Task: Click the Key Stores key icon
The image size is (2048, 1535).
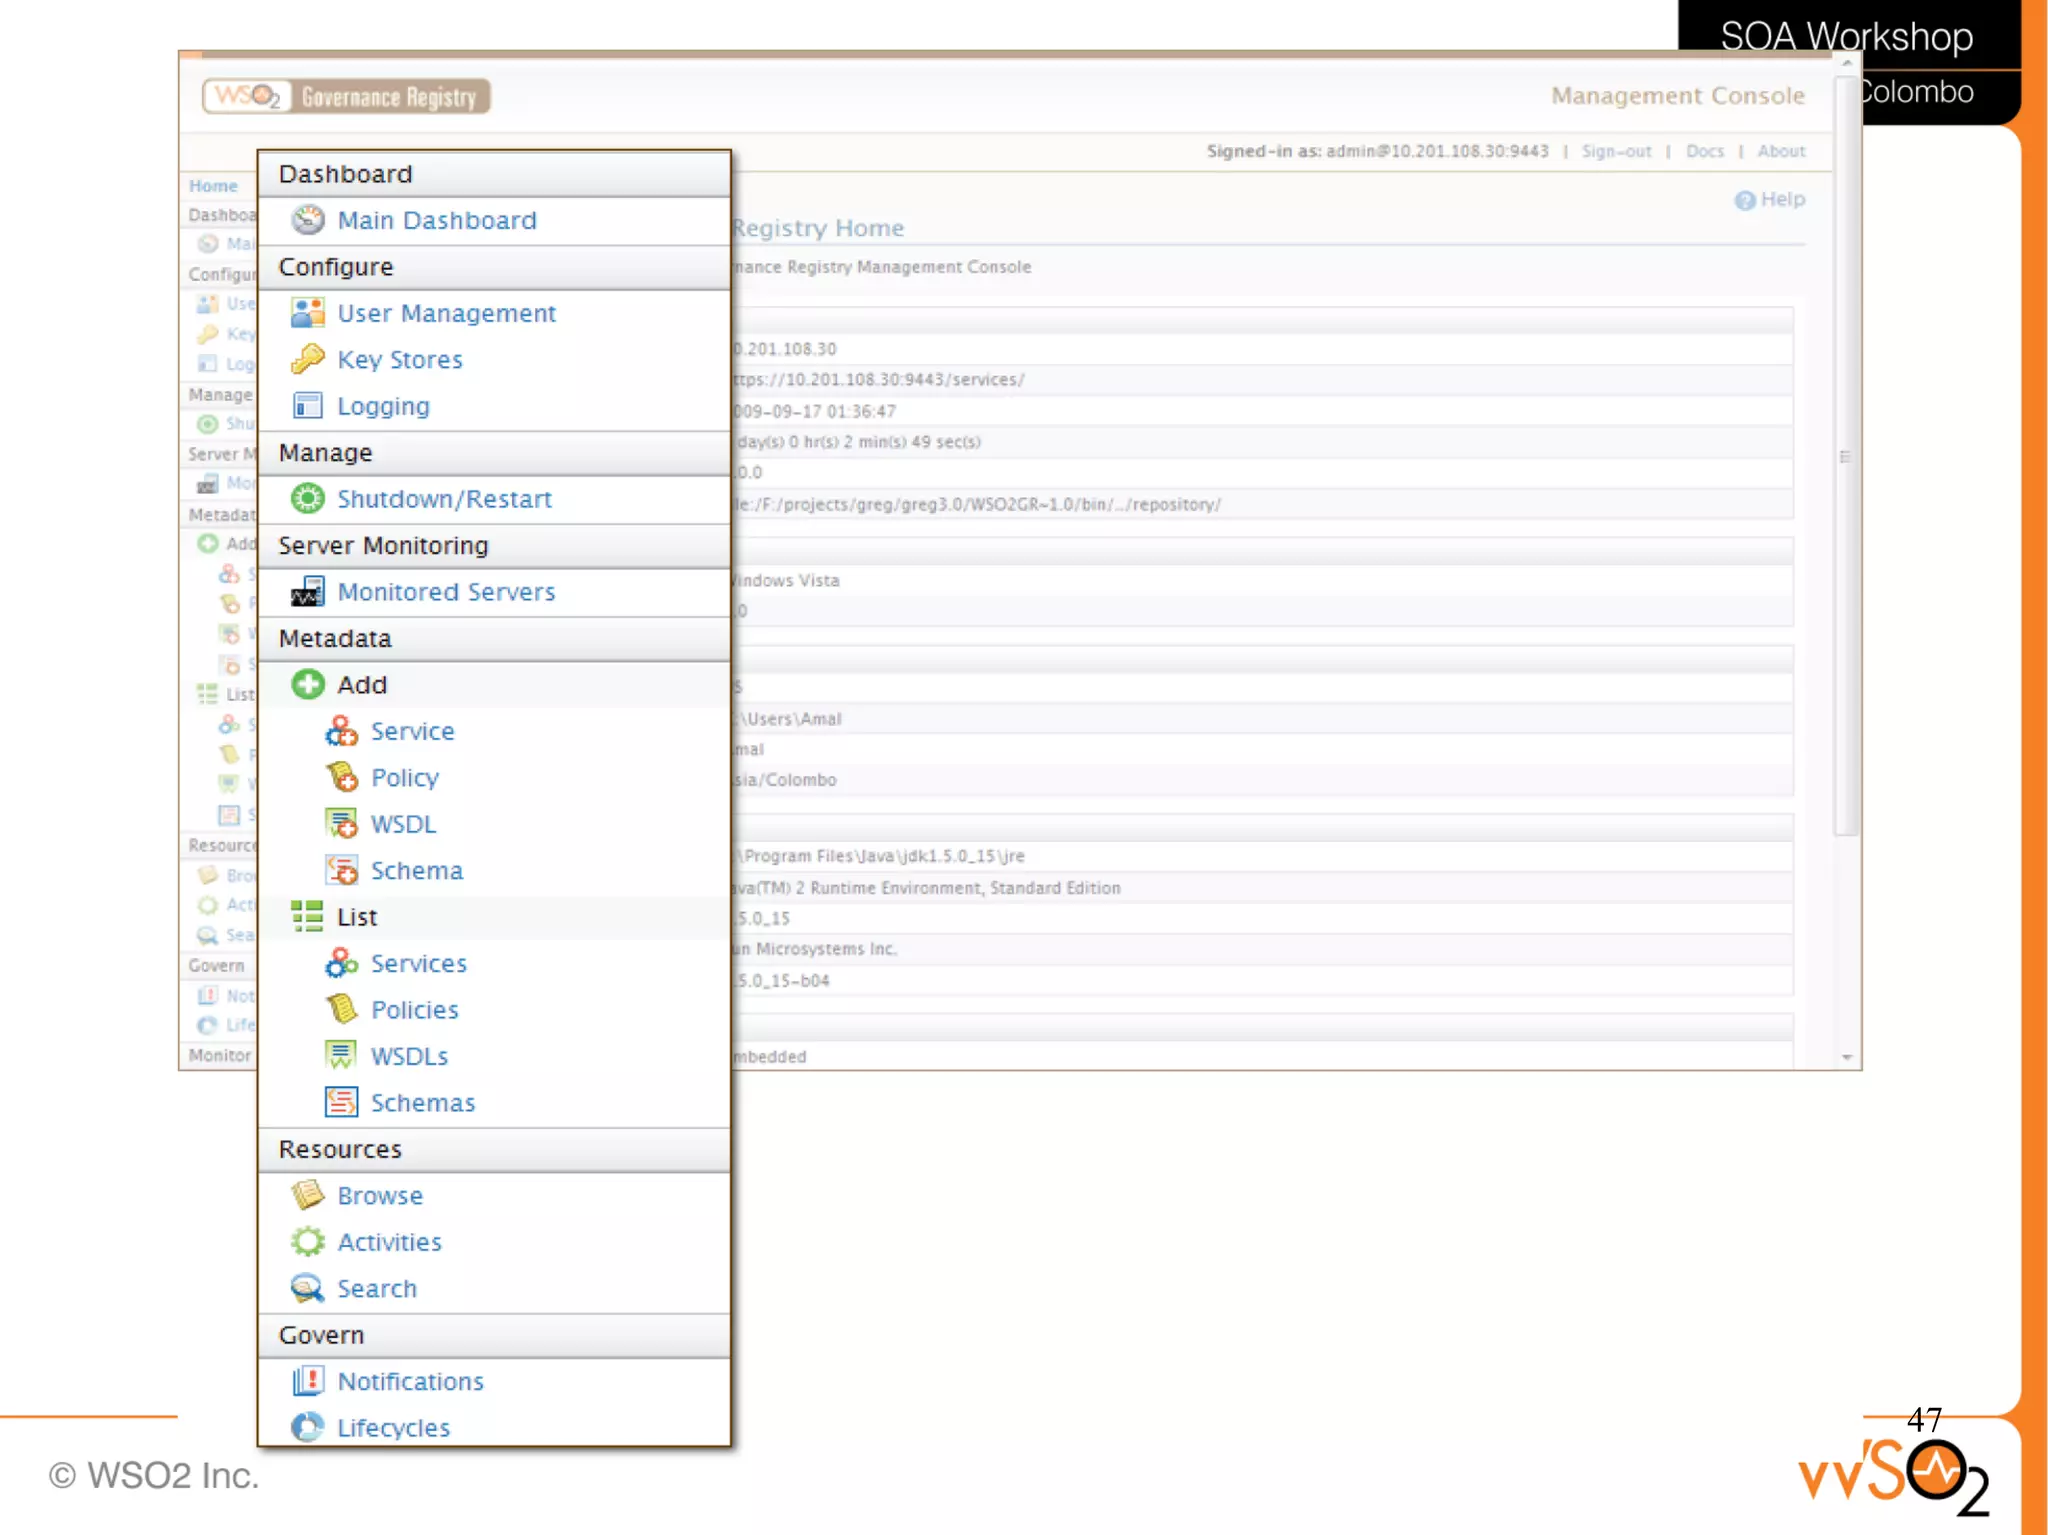Action: (308, 359)
